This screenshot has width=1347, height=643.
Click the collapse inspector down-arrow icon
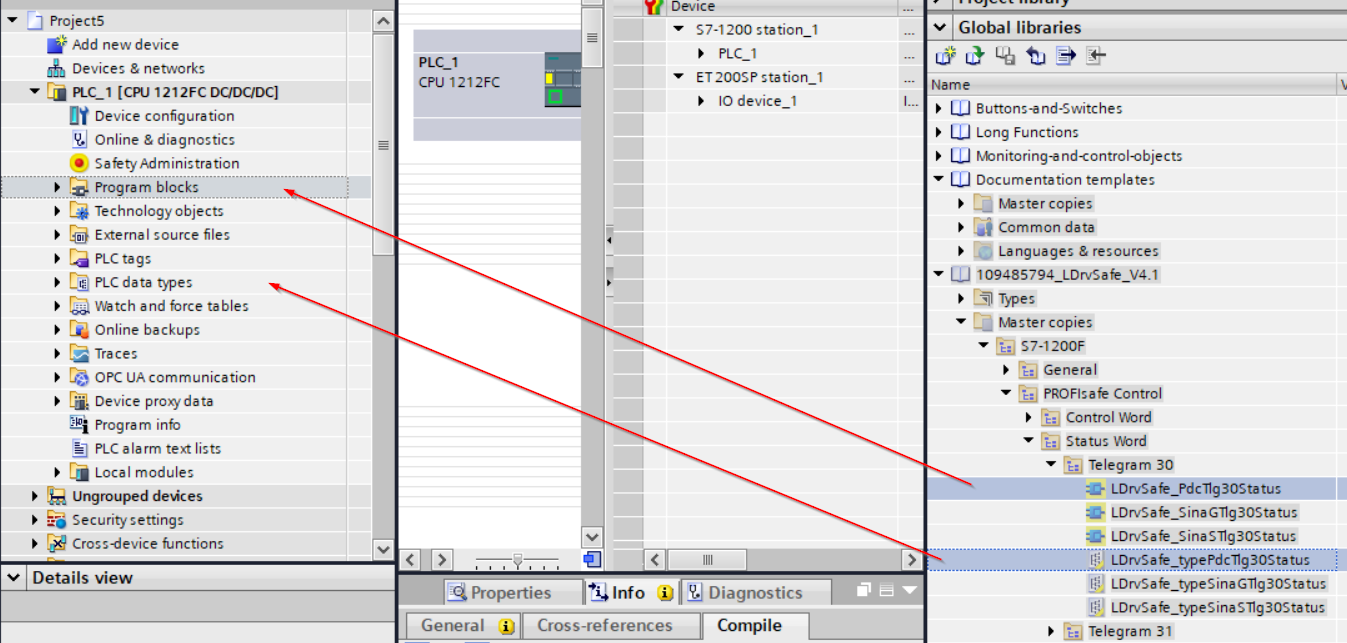click(x=909, y=591)
